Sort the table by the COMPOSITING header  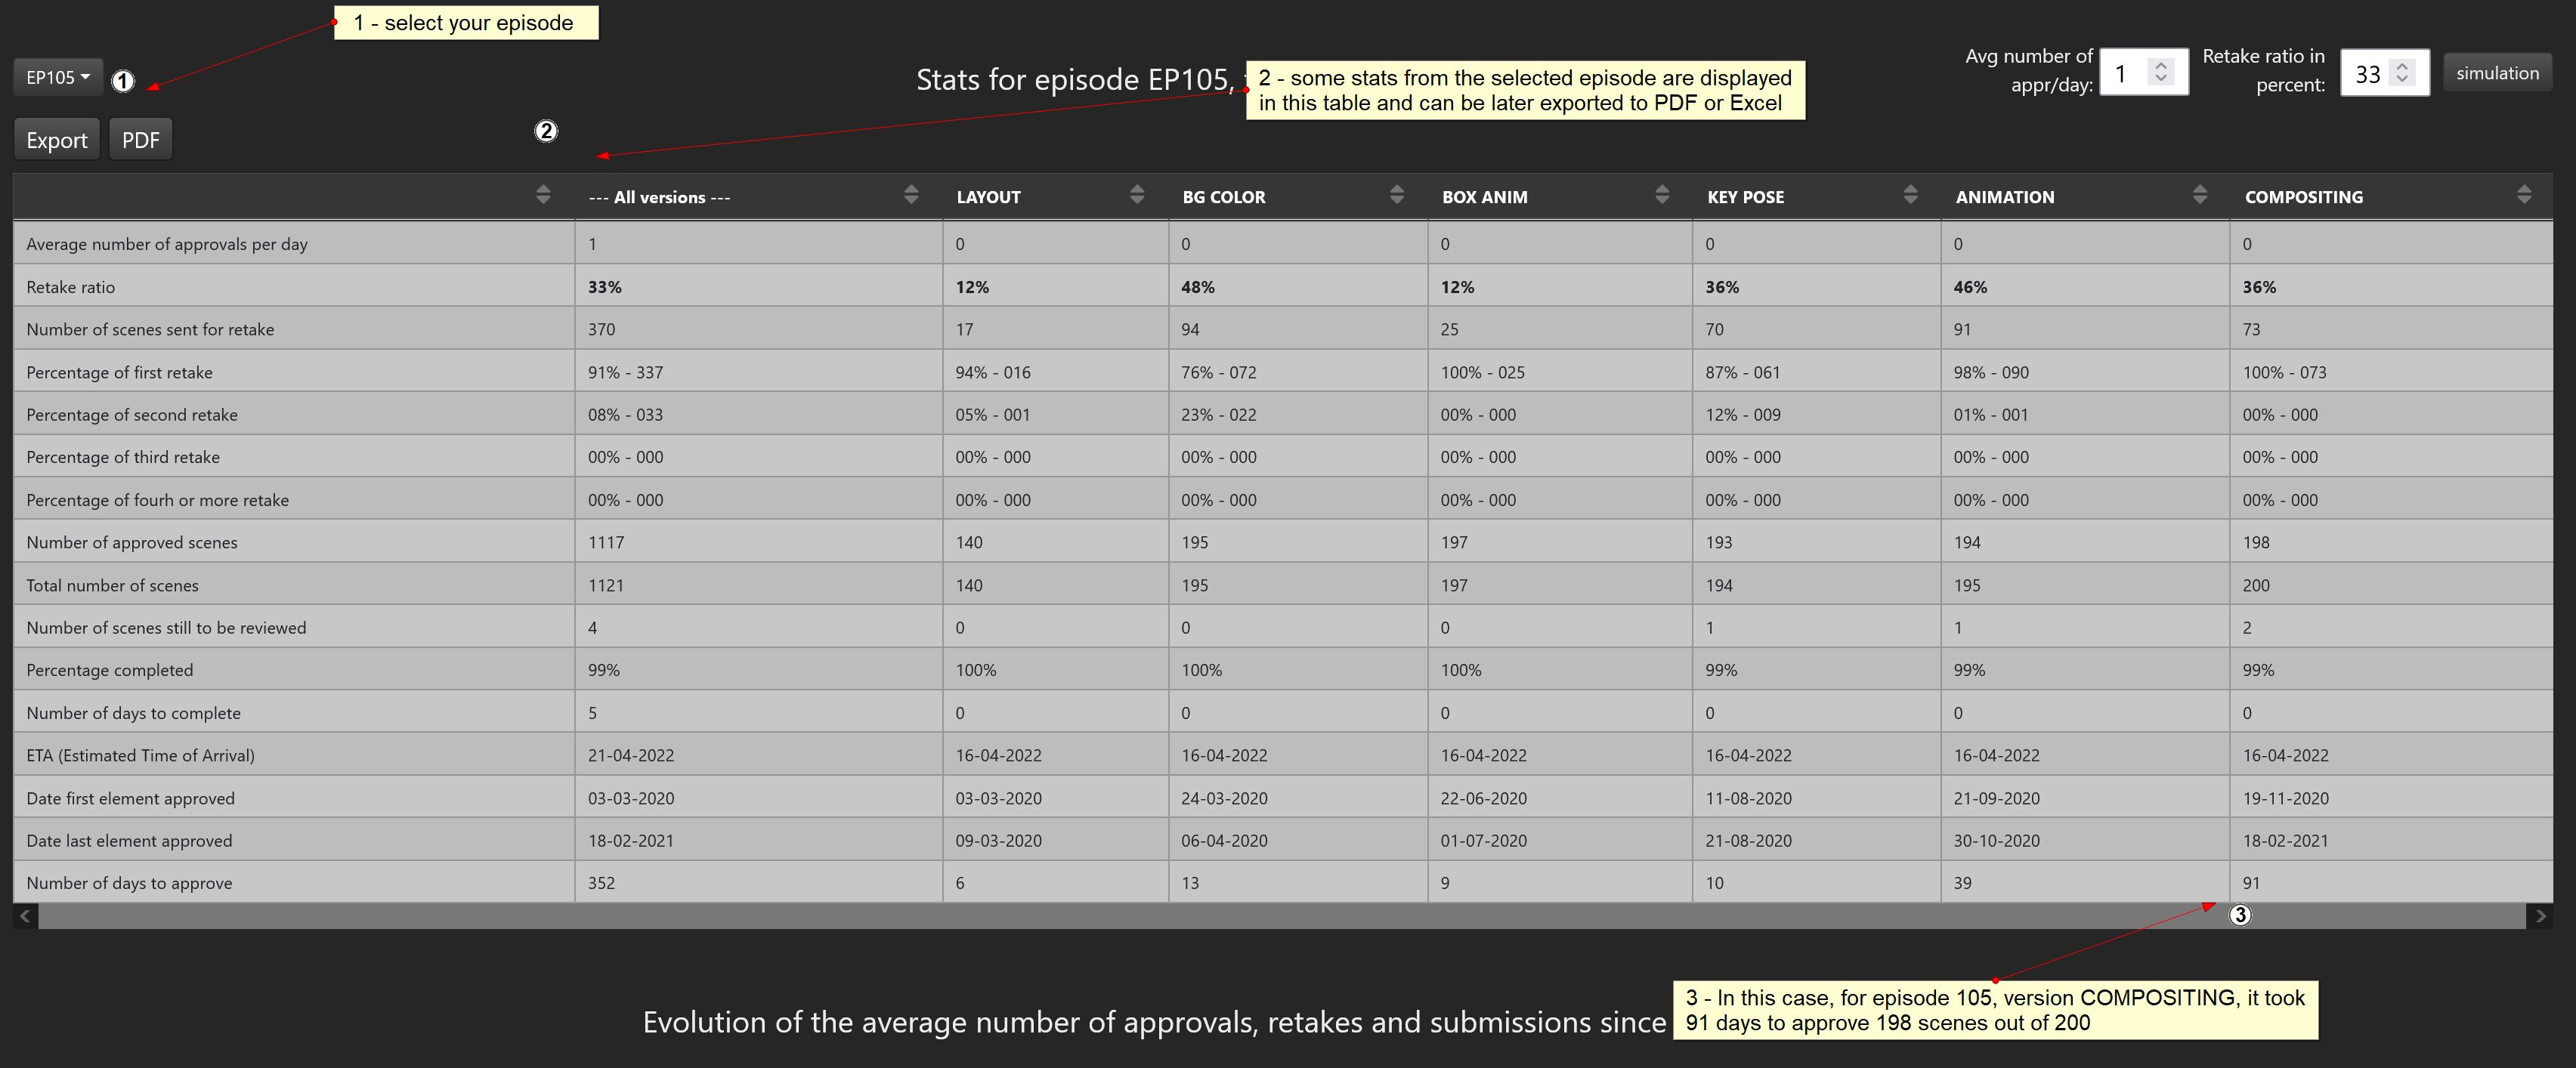(2304, 196)
